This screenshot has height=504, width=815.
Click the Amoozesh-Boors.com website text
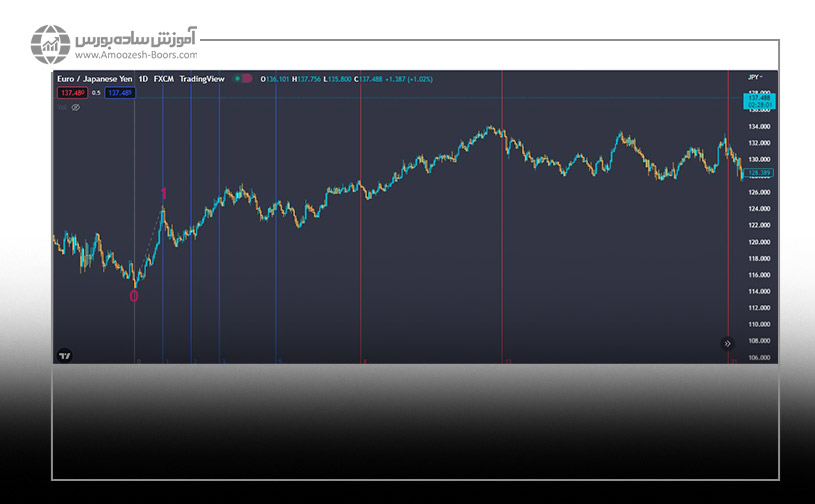click(136, 57)
